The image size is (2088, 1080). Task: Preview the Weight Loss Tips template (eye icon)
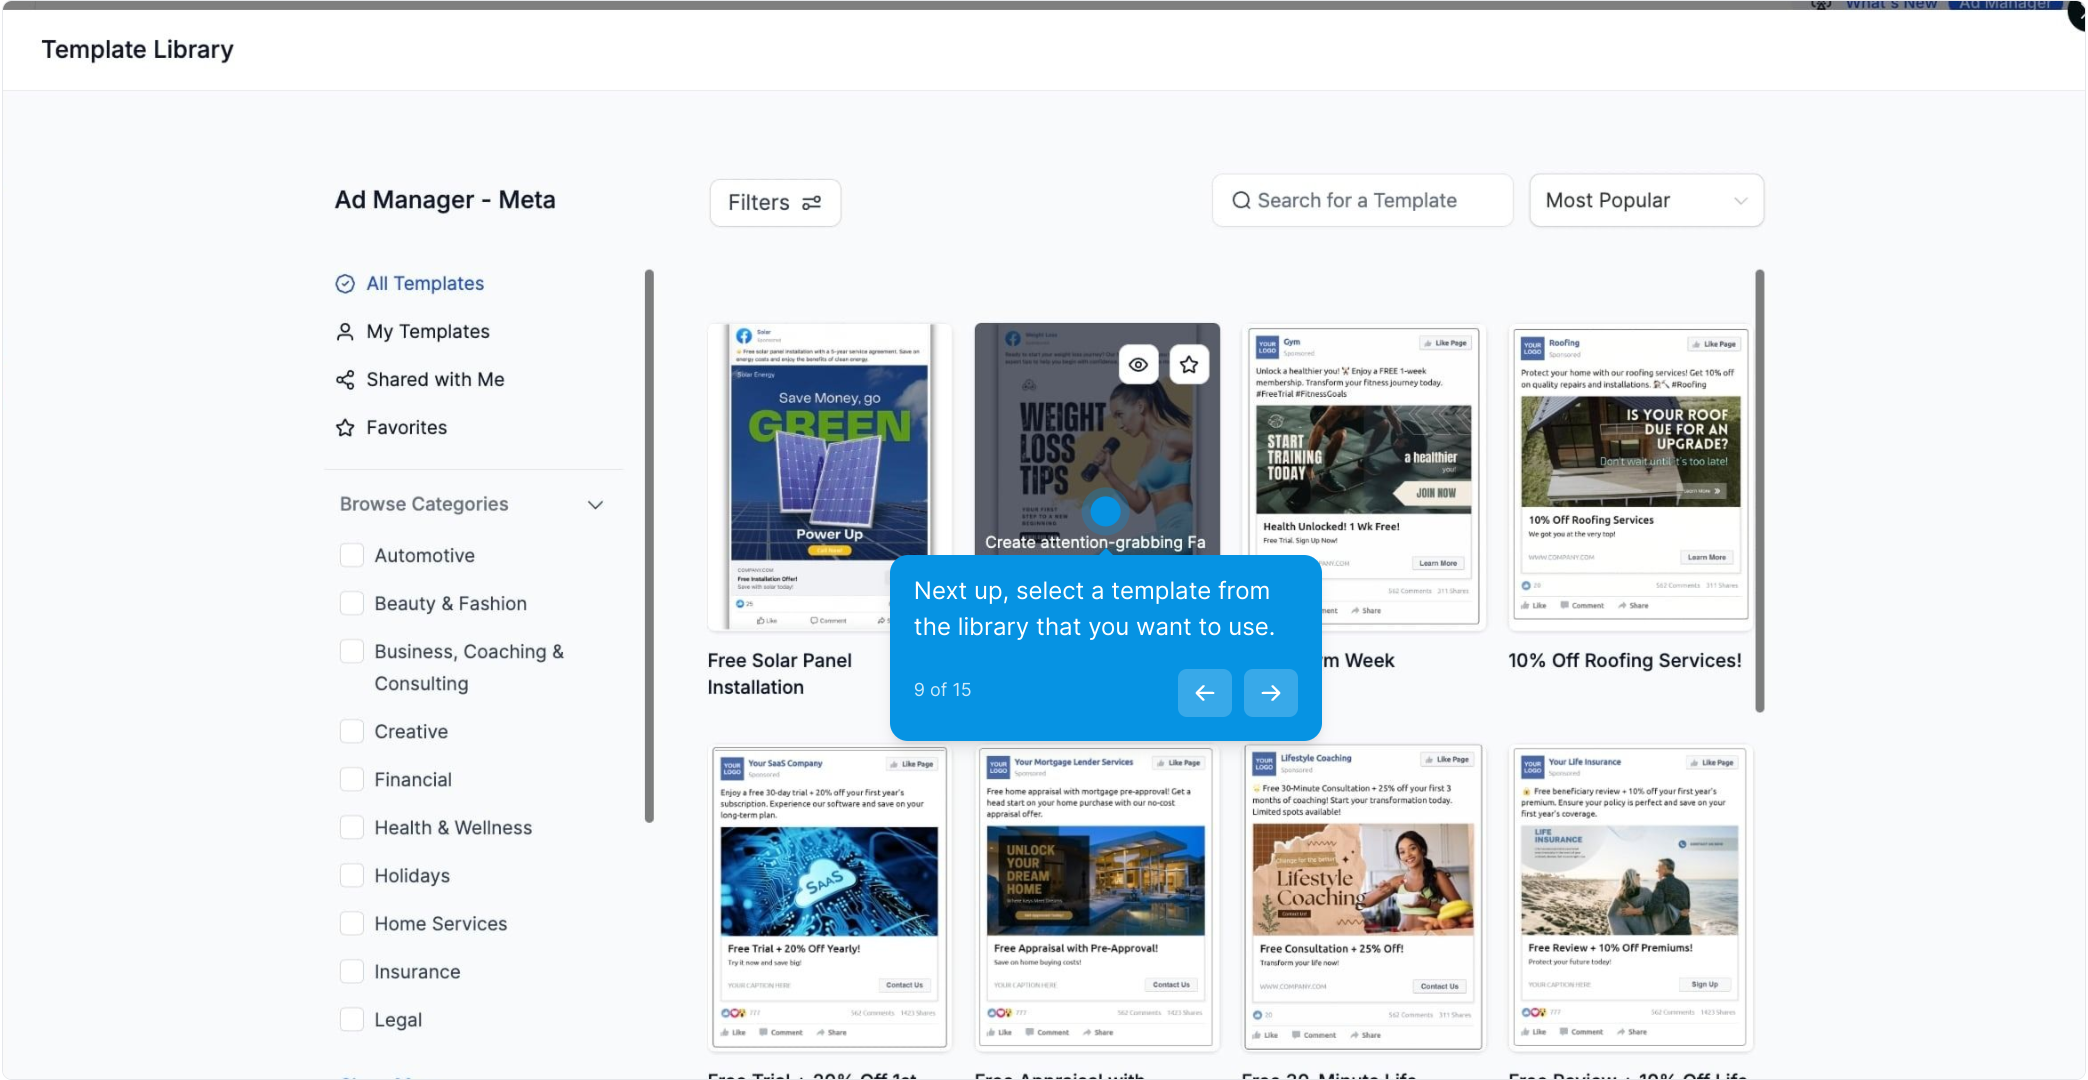point(1138,365)
